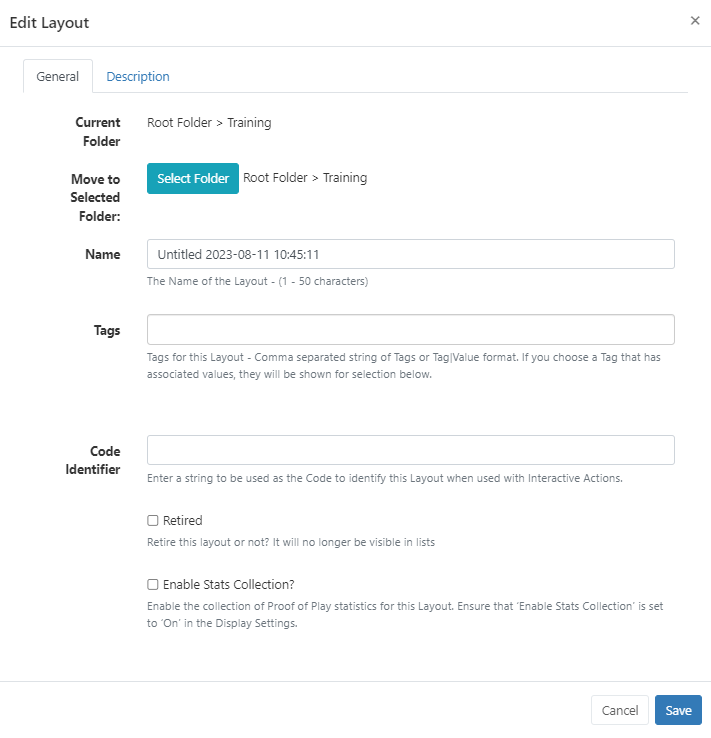Image resolution: width=711 pixels, height=738 pixels.
Task: Click the 'Code Identifier' field label
Action: pyautogui.click(x=98, y=460)
